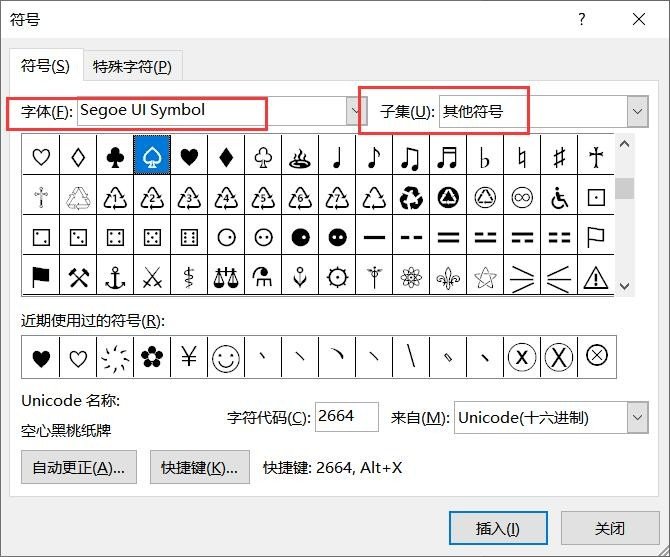This screenshot has height=557, width=670.
Task: Click the symbol grid scrollbar thumb
Action: (624, 188)
